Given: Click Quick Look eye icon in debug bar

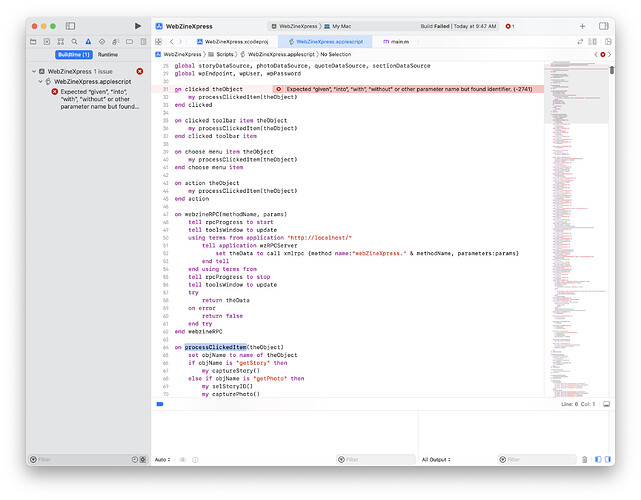Looking at the screenshot, I should pos(183,460).
